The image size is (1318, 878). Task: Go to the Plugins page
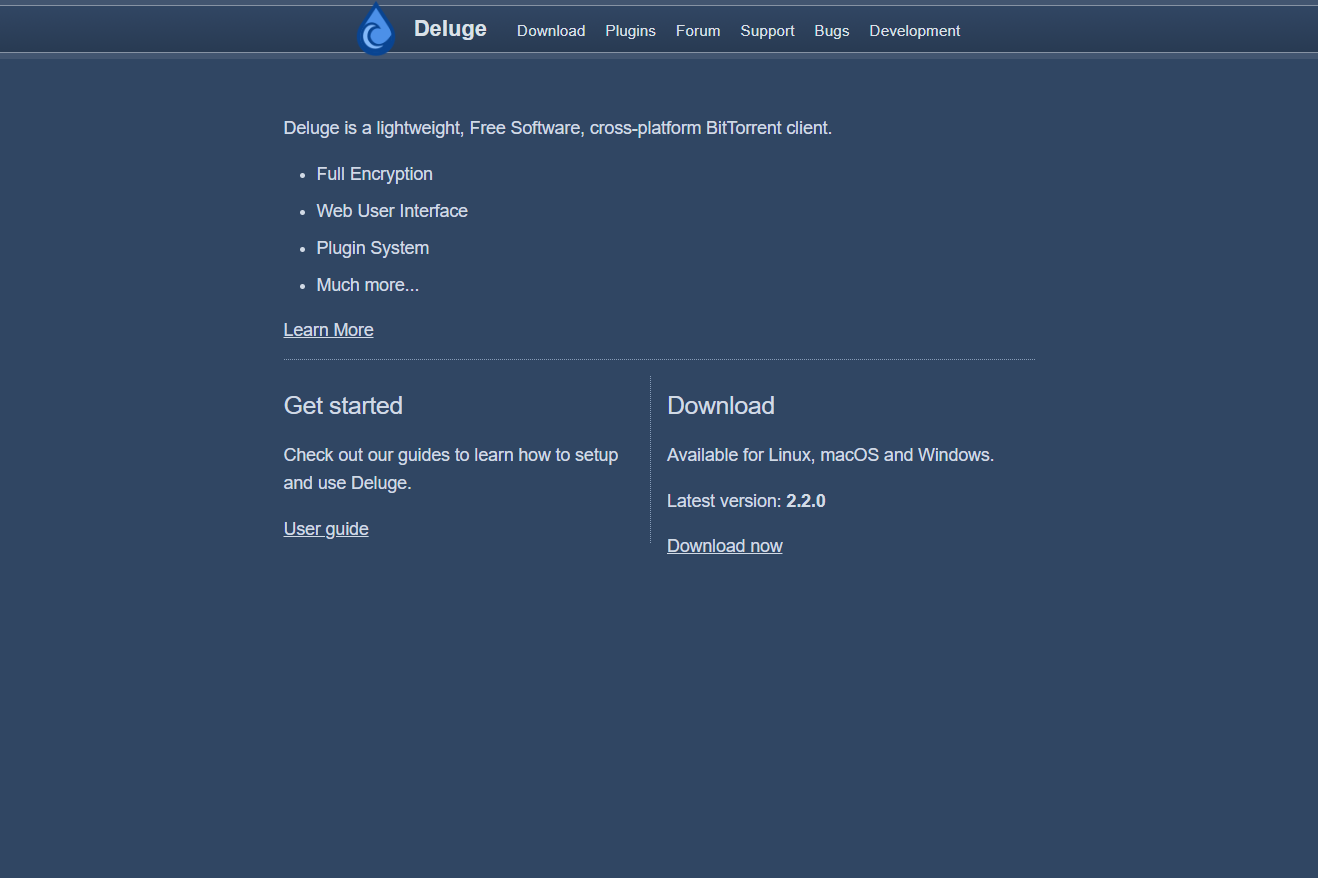(x=630, y=31)
